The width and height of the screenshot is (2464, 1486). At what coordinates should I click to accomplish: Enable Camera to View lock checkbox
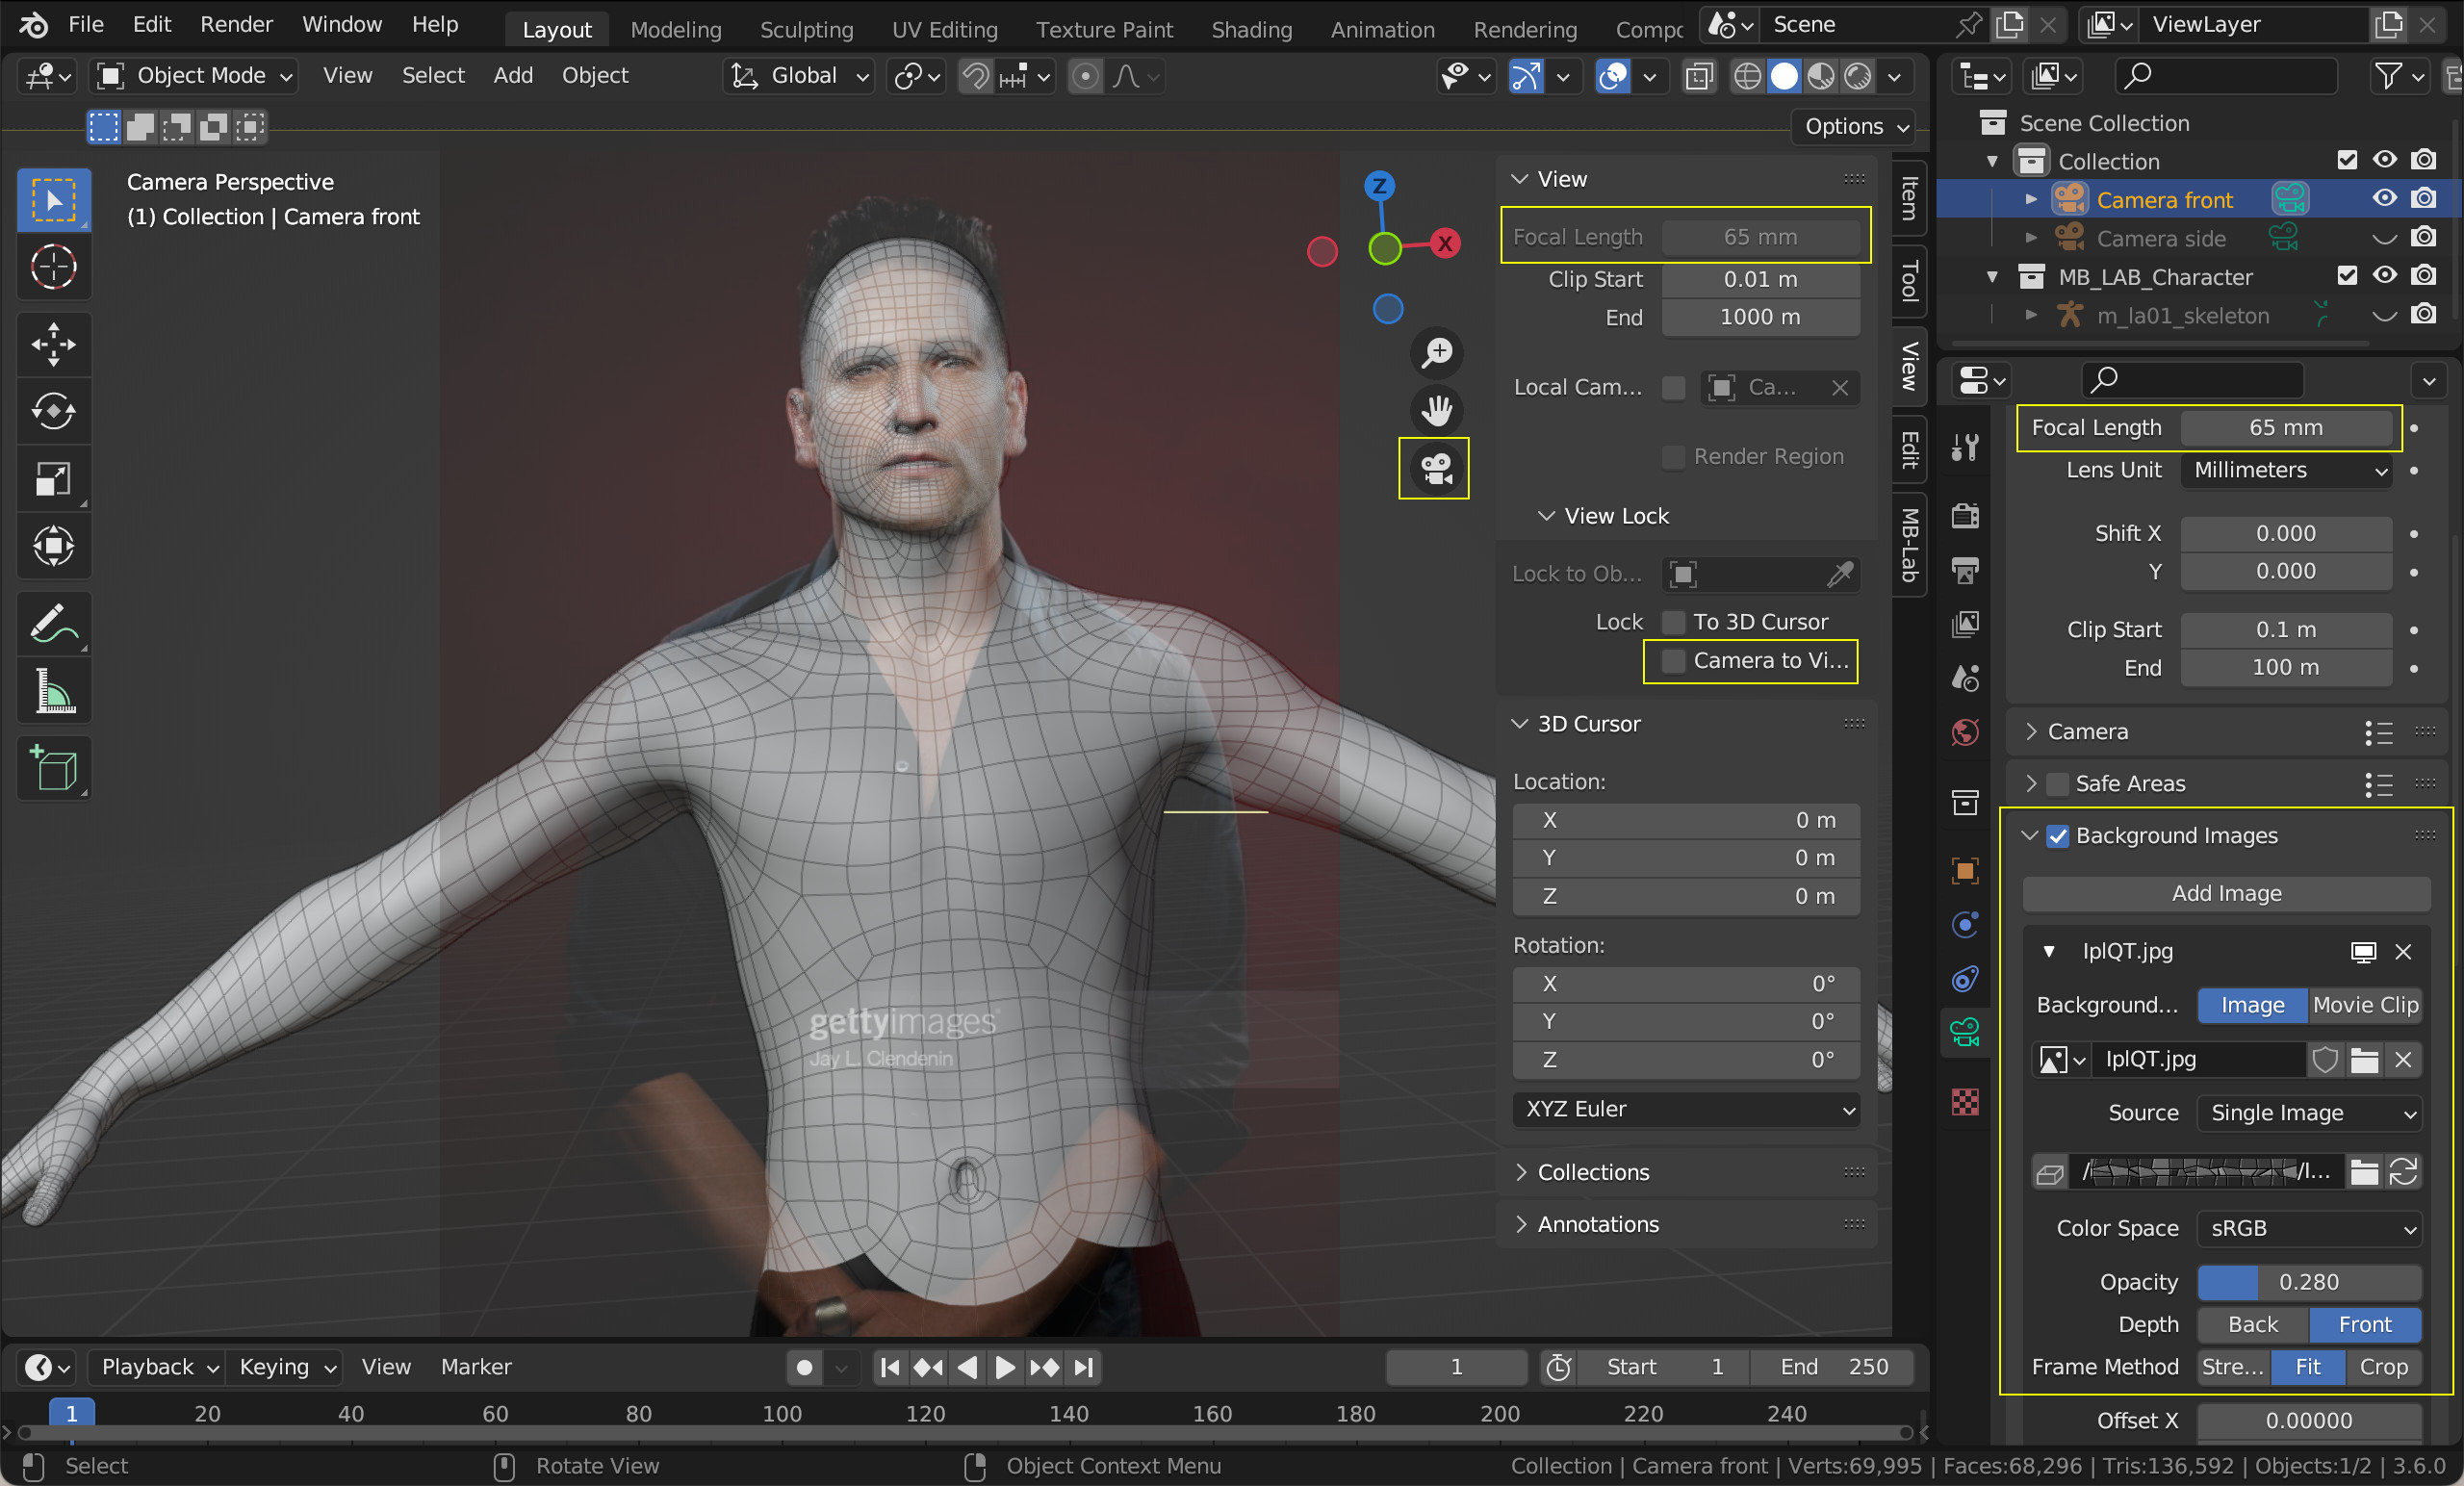1673,661
